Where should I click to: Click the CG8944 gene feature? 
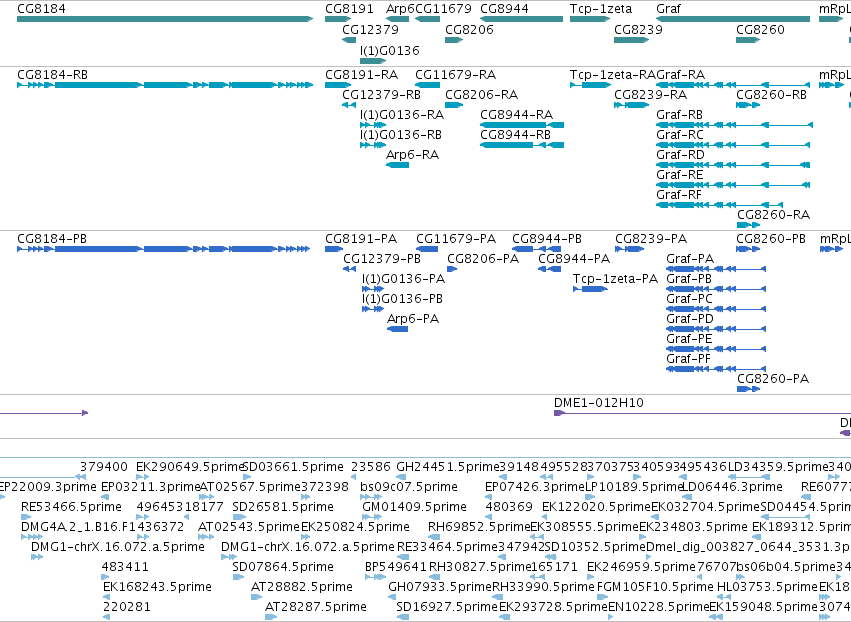[522, 19]
